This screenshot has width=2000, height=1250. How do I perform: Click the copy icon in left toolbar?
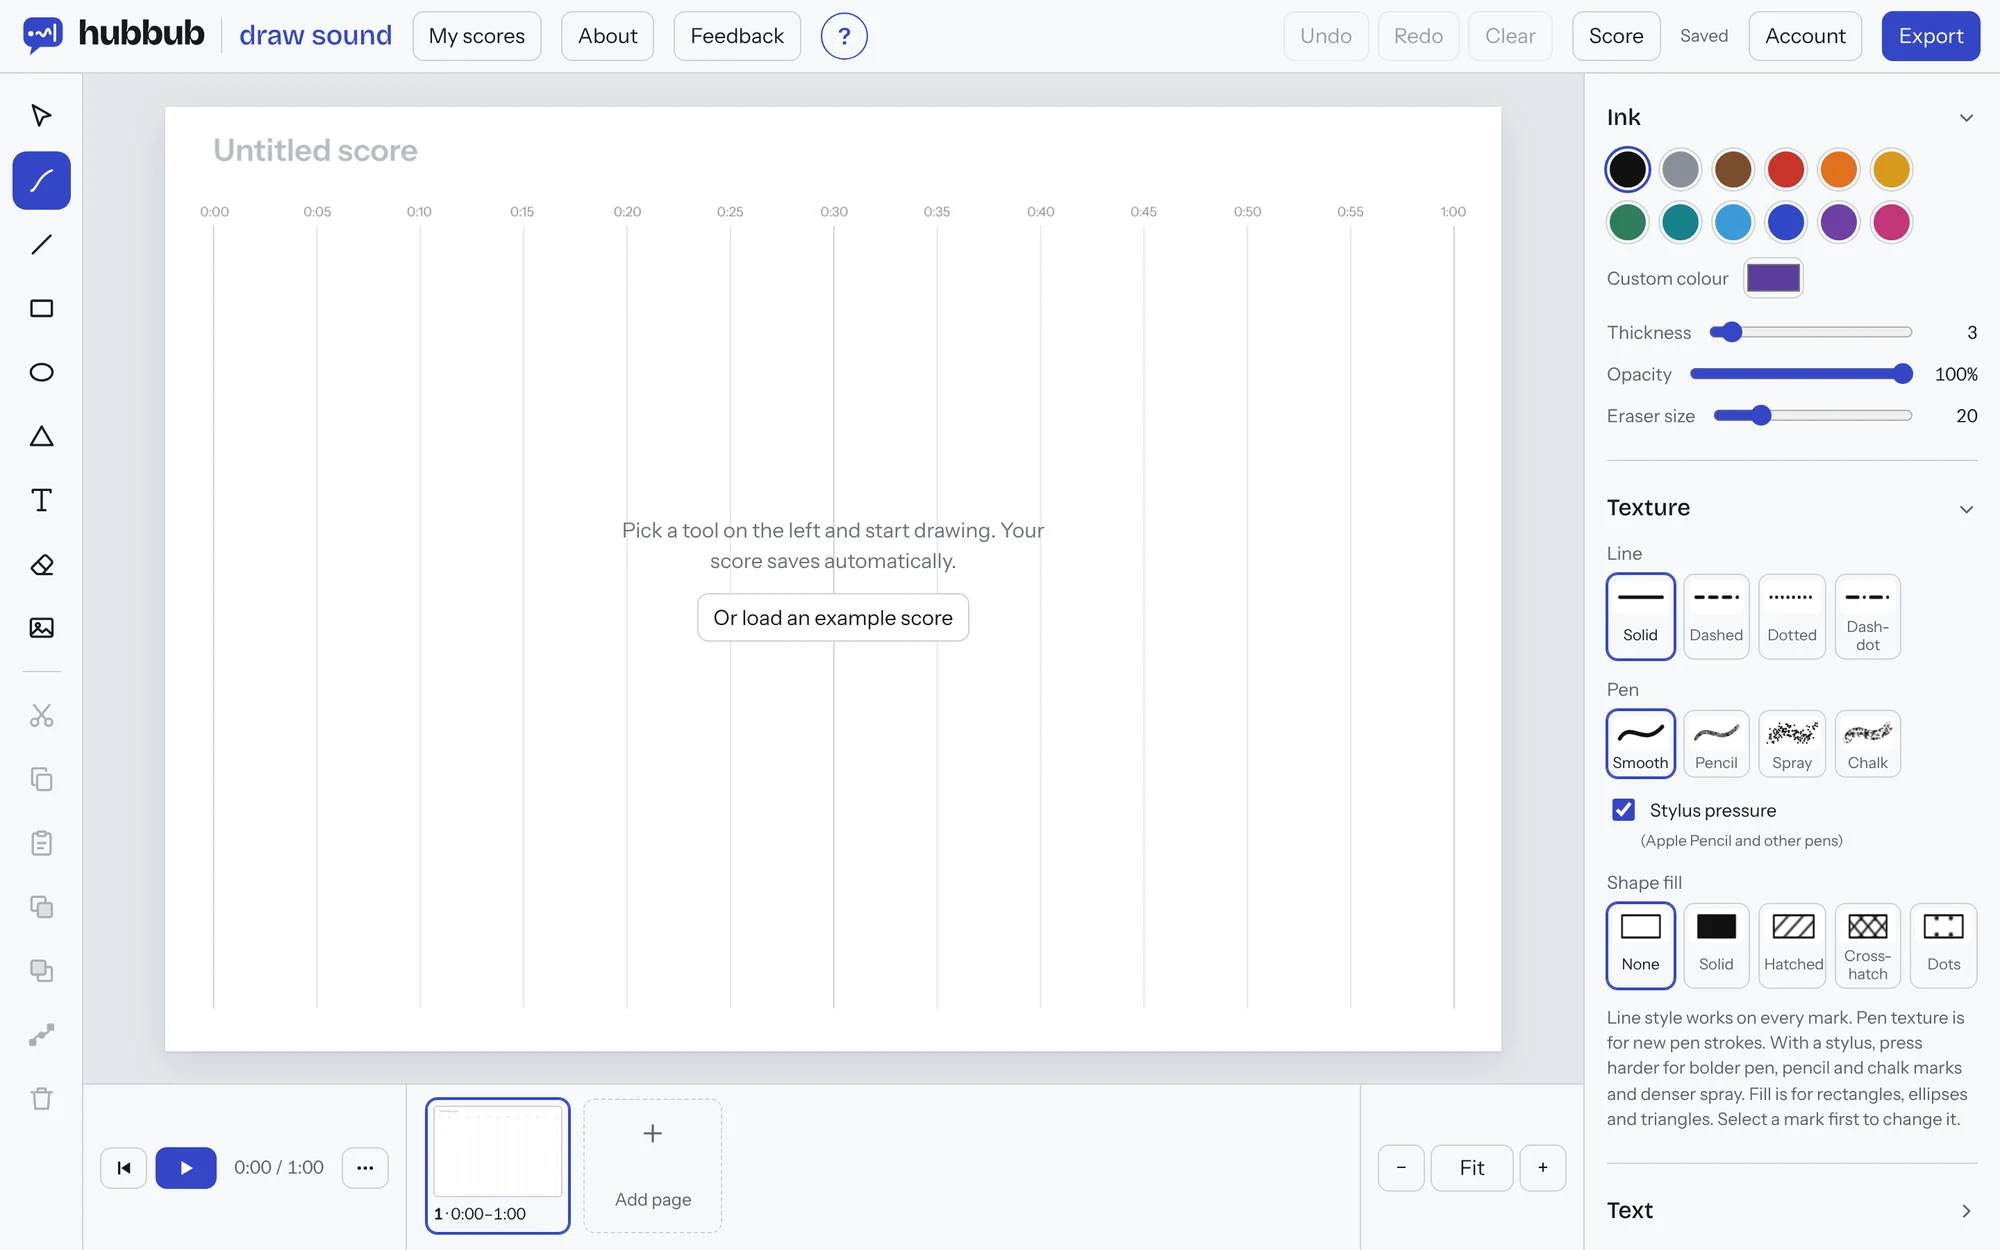pyautogui.click(x=41, y=779)
